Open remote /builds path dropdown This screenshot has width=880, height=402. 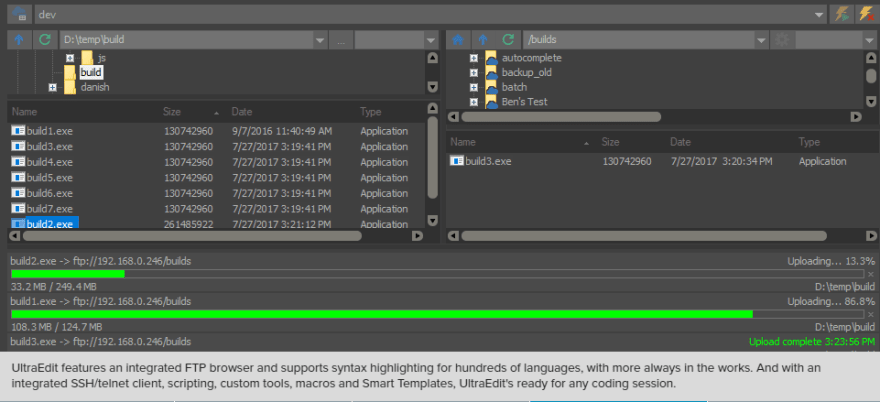[x=761, y=40]
